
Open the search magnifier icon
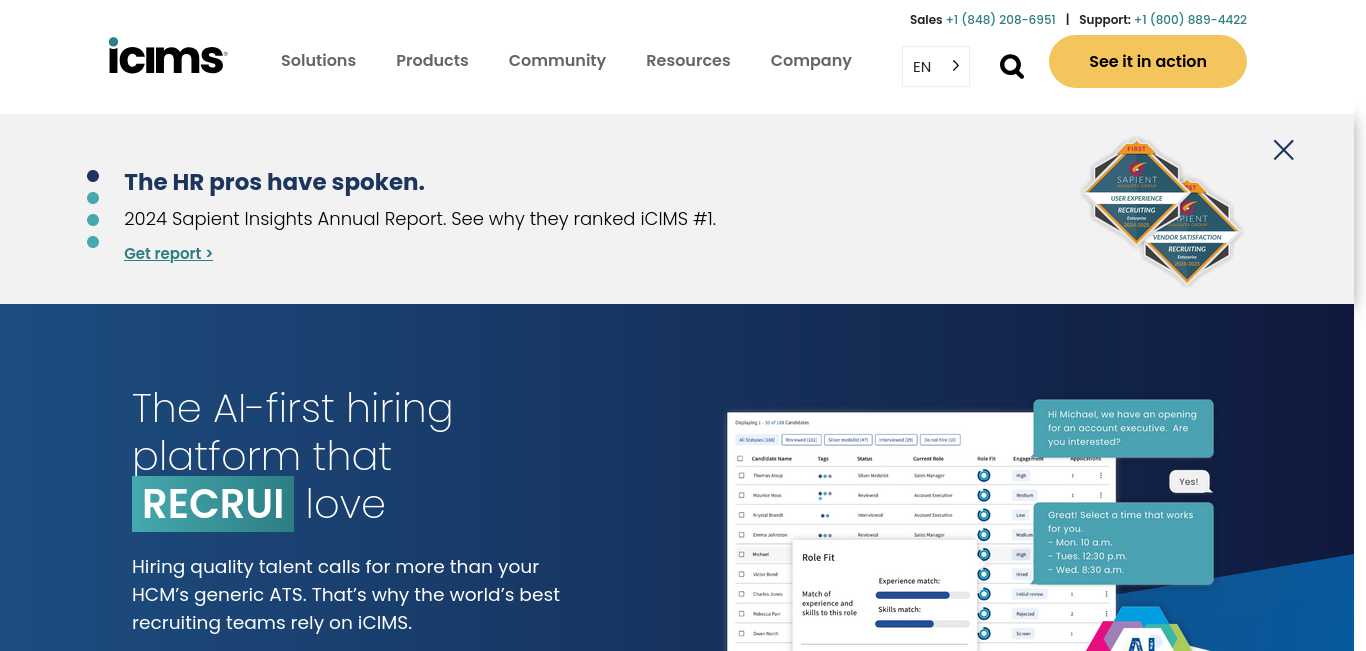1012,66
